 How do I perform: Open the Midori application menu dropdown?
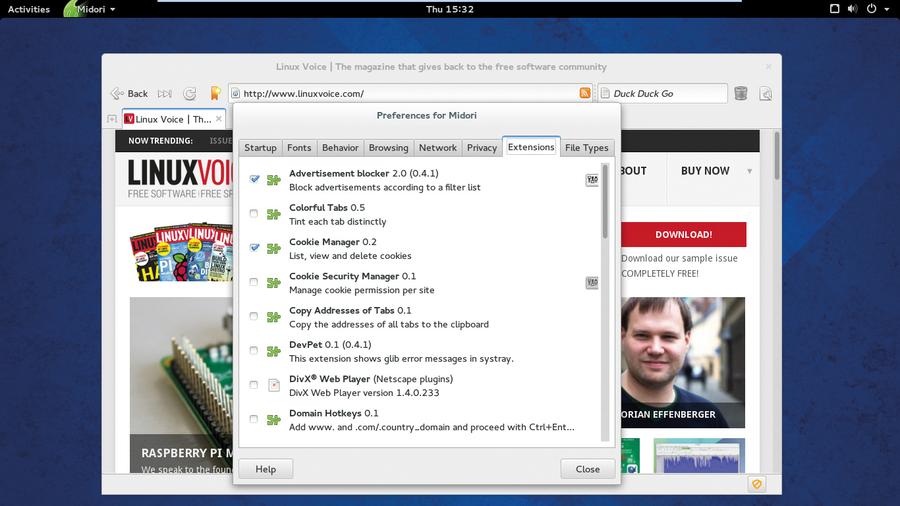coord(91,9)
